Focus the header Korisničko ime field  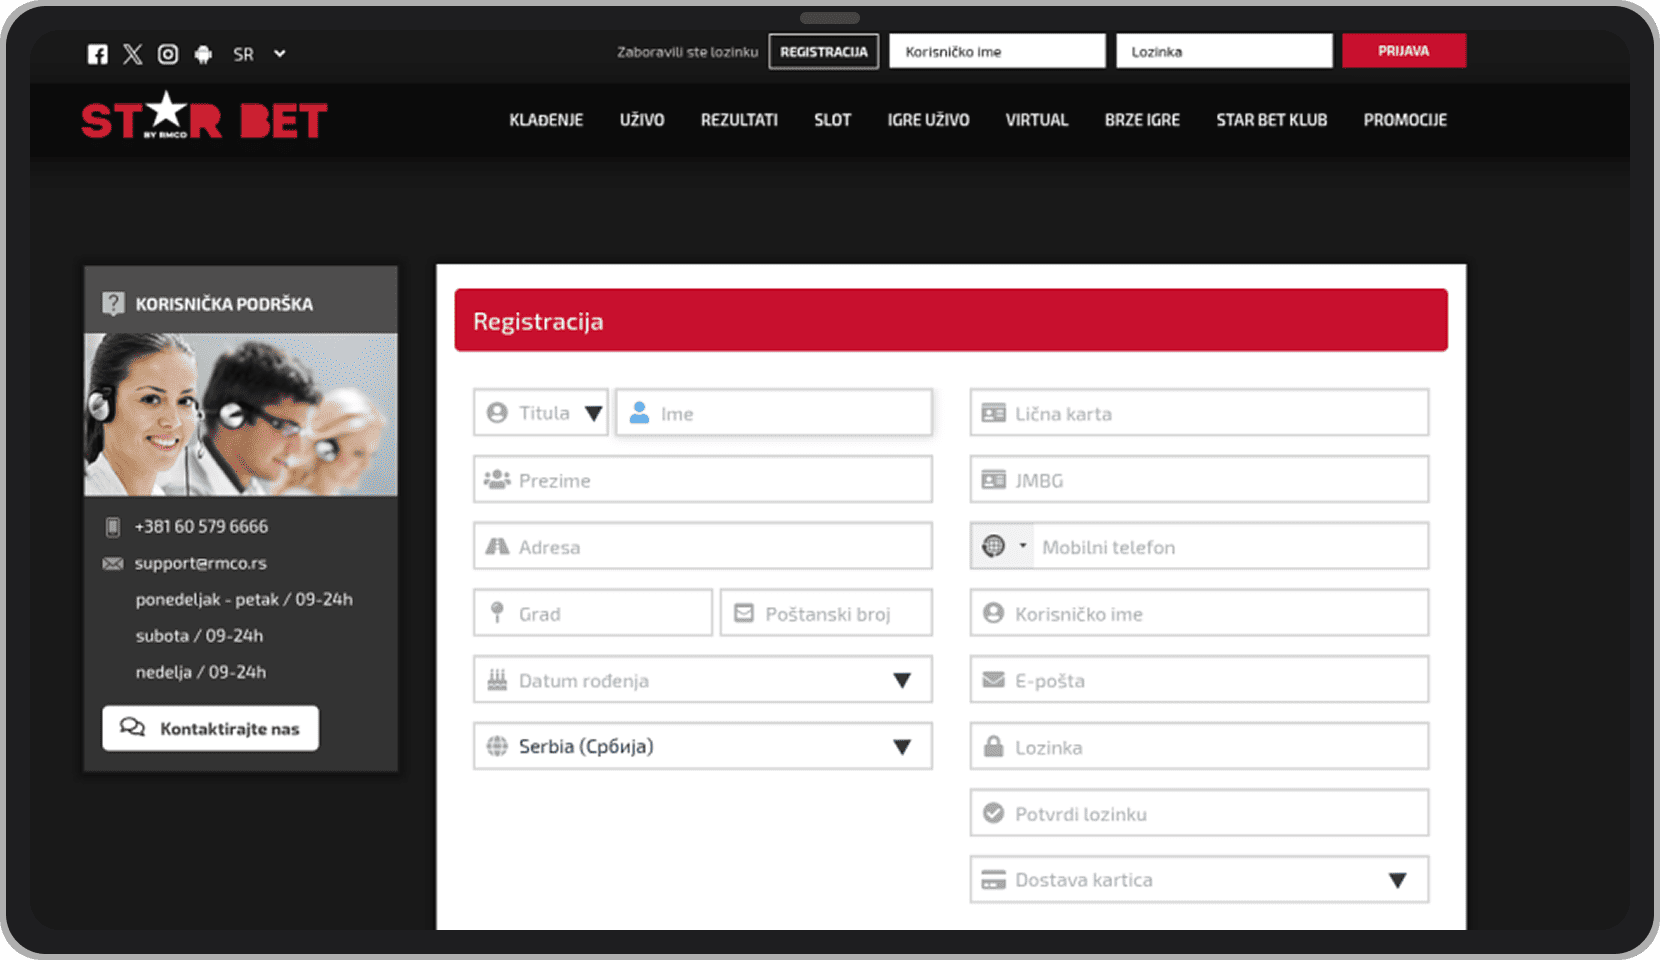point(997,51)
